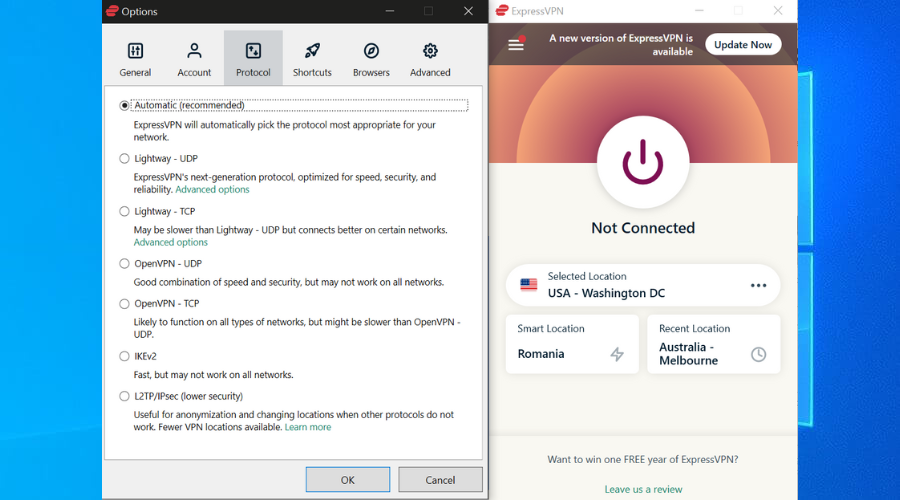Open the ExpressVPN hamburger menu
This screenshot has width=900, height=500.
coord(516,44)
